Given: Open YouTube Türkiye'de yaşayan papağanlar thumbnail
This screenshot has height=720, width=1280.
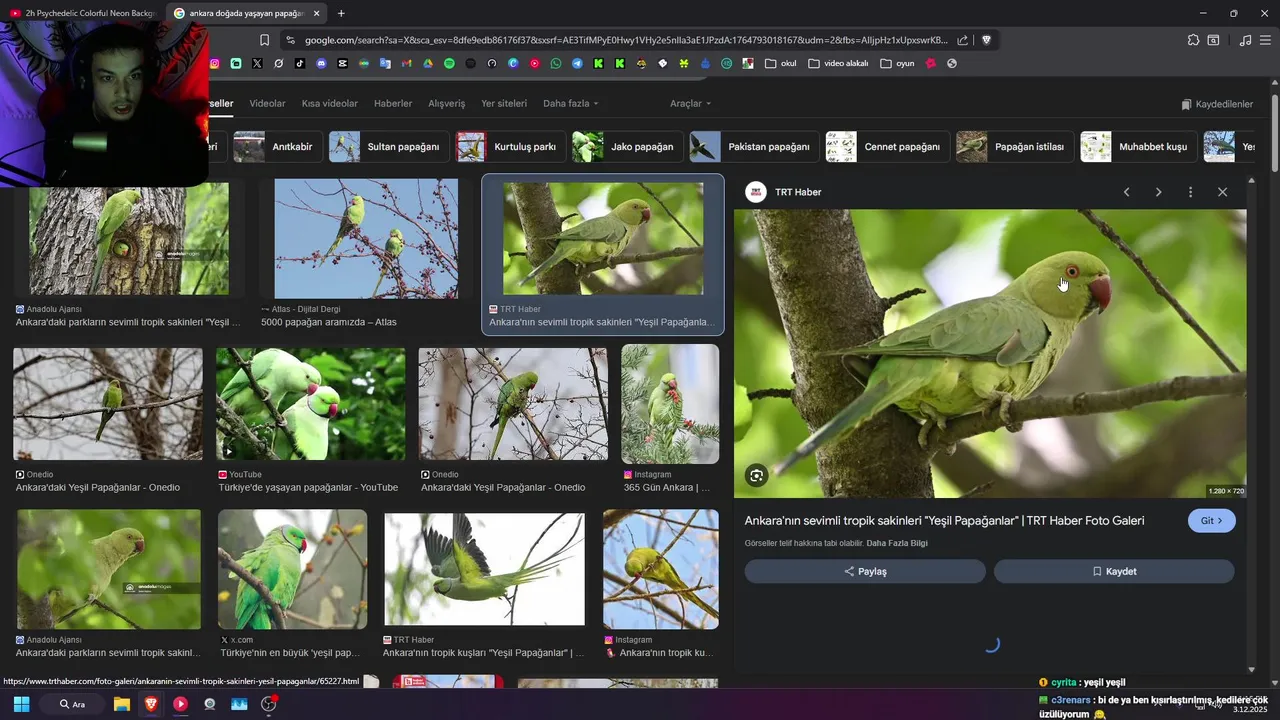Looking at the screenshot, I should click(310, 404).
